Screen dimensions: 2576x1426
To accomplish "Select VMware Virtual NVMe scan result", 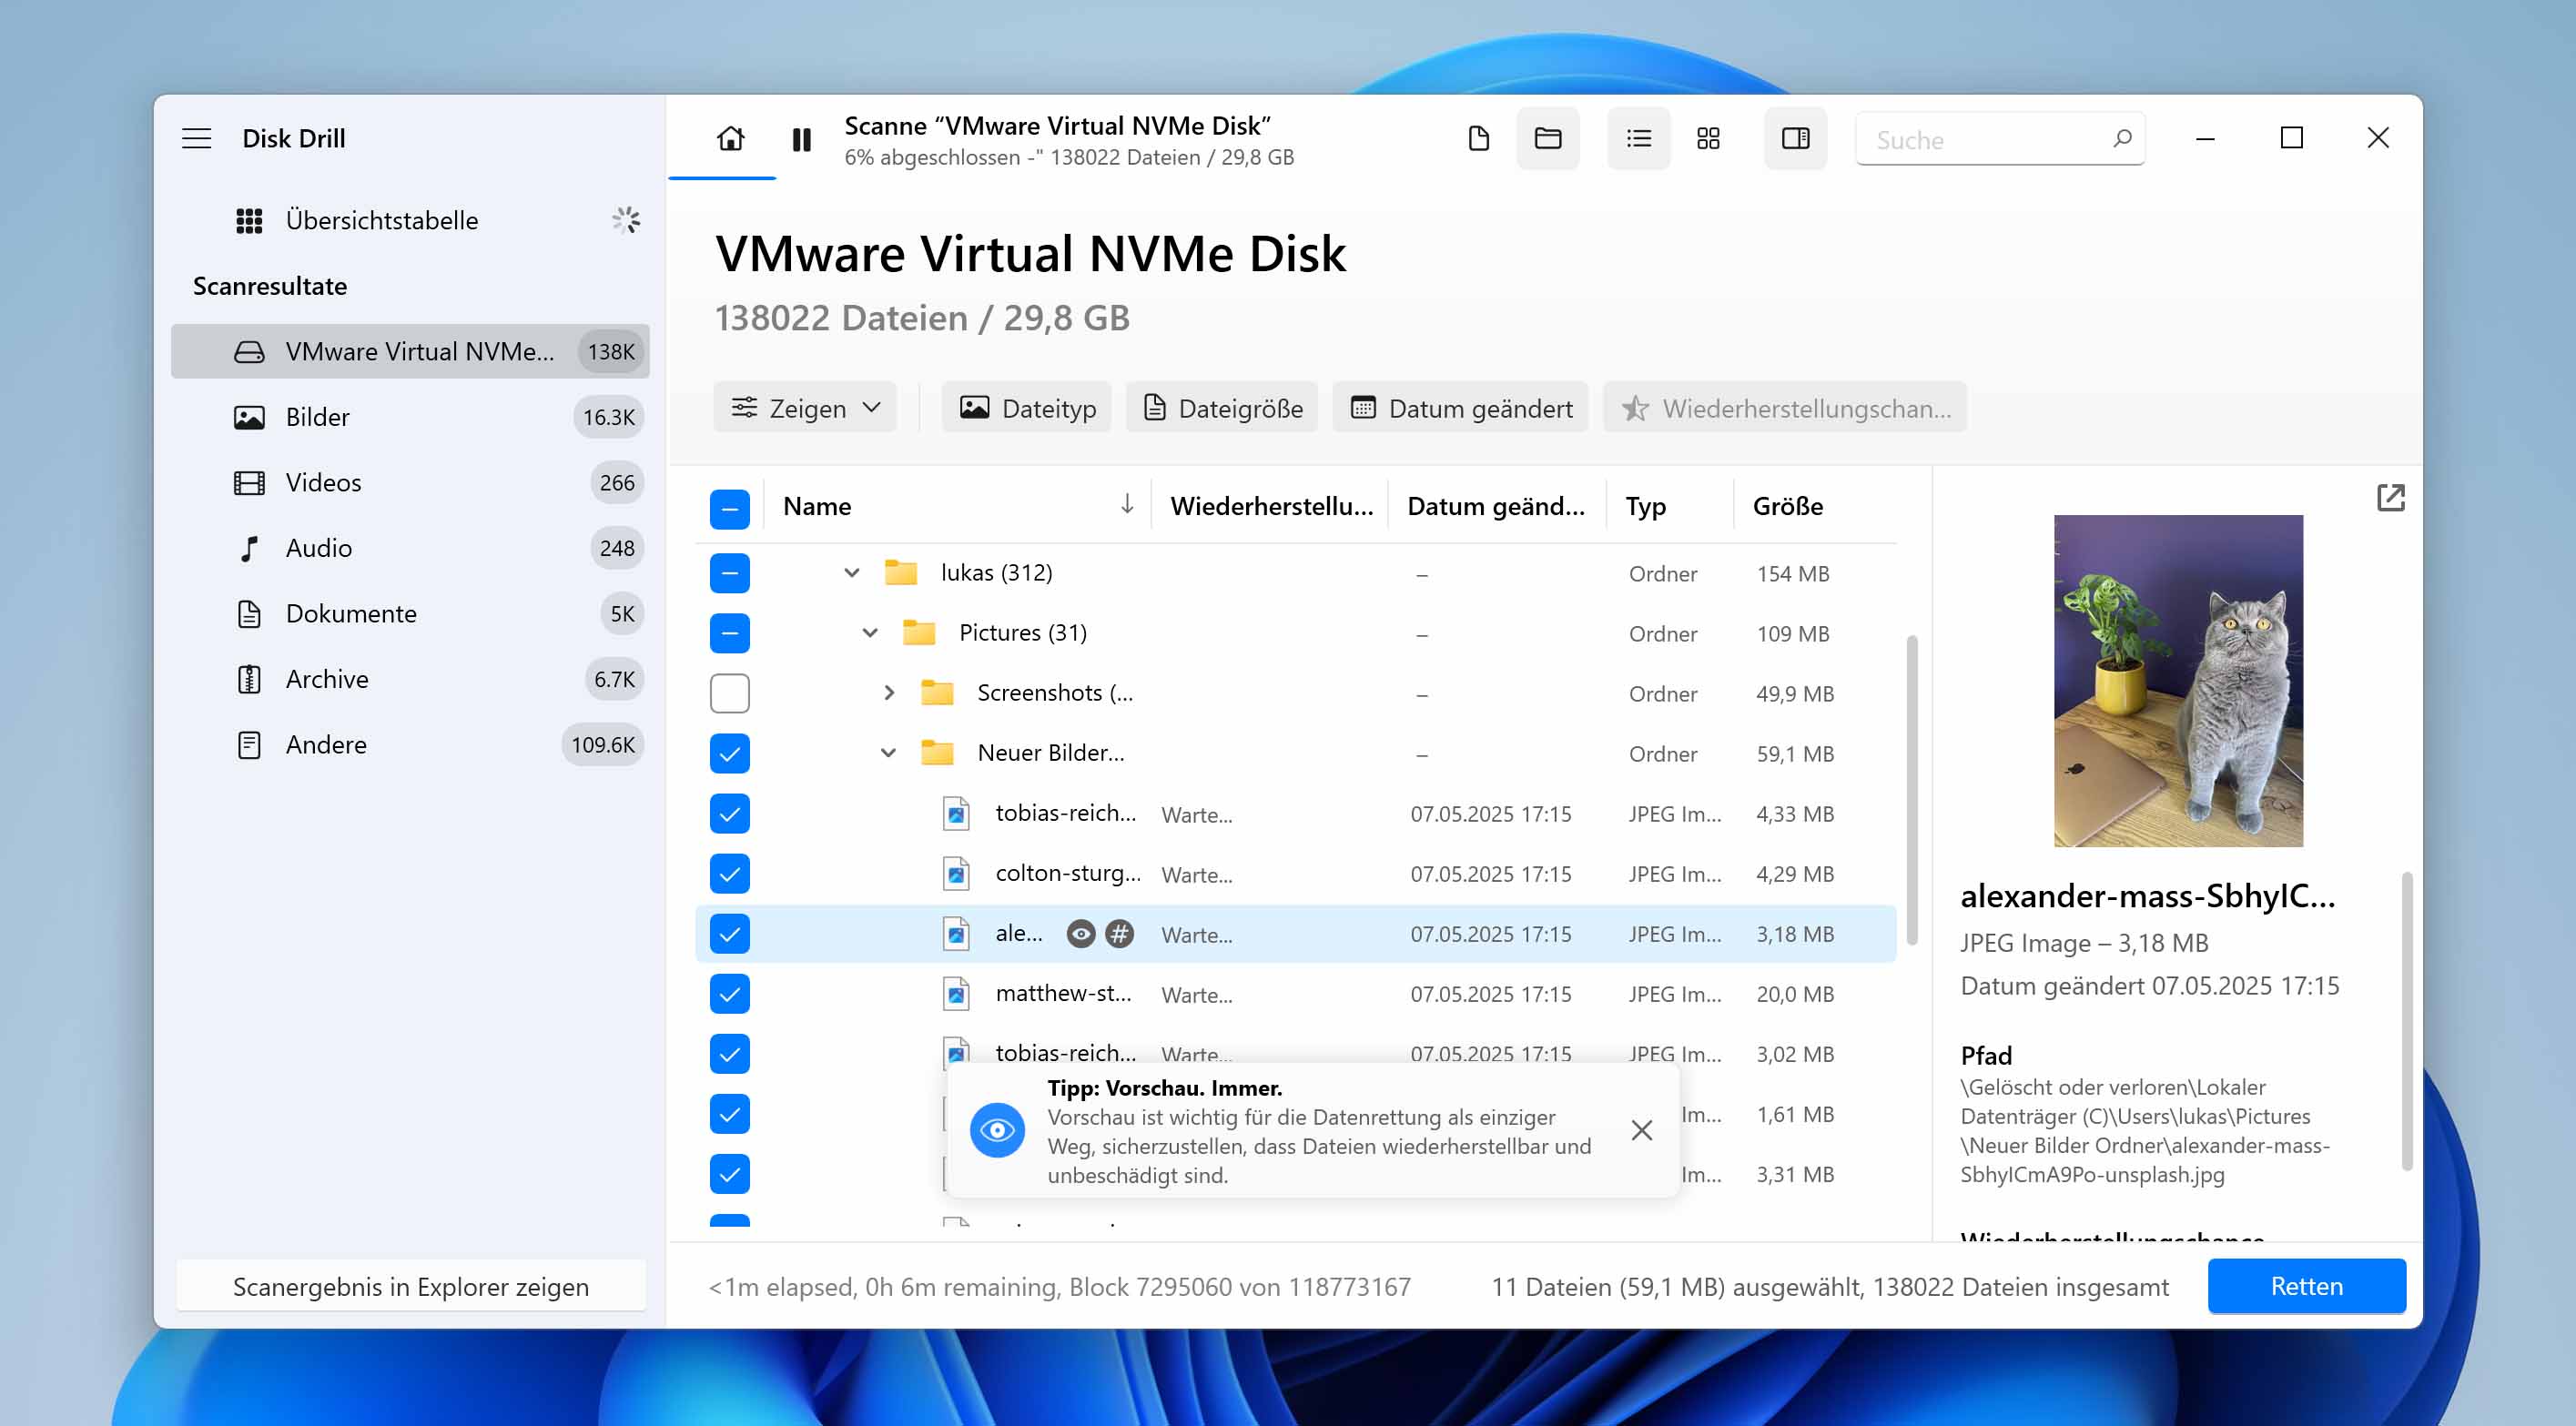I will pyautogui.click(x=410, y=351).
